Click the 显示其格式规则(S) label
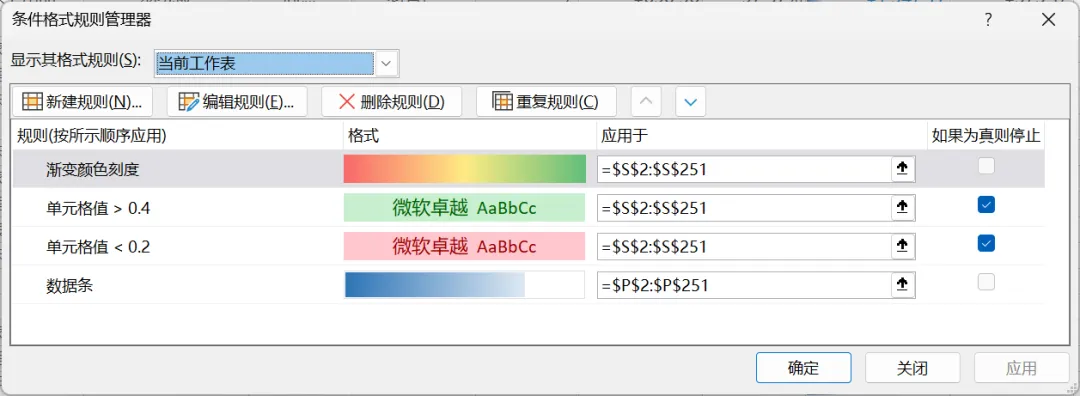Image resolution: width=1080 pixels, height=396 pixels. point(76,61)
